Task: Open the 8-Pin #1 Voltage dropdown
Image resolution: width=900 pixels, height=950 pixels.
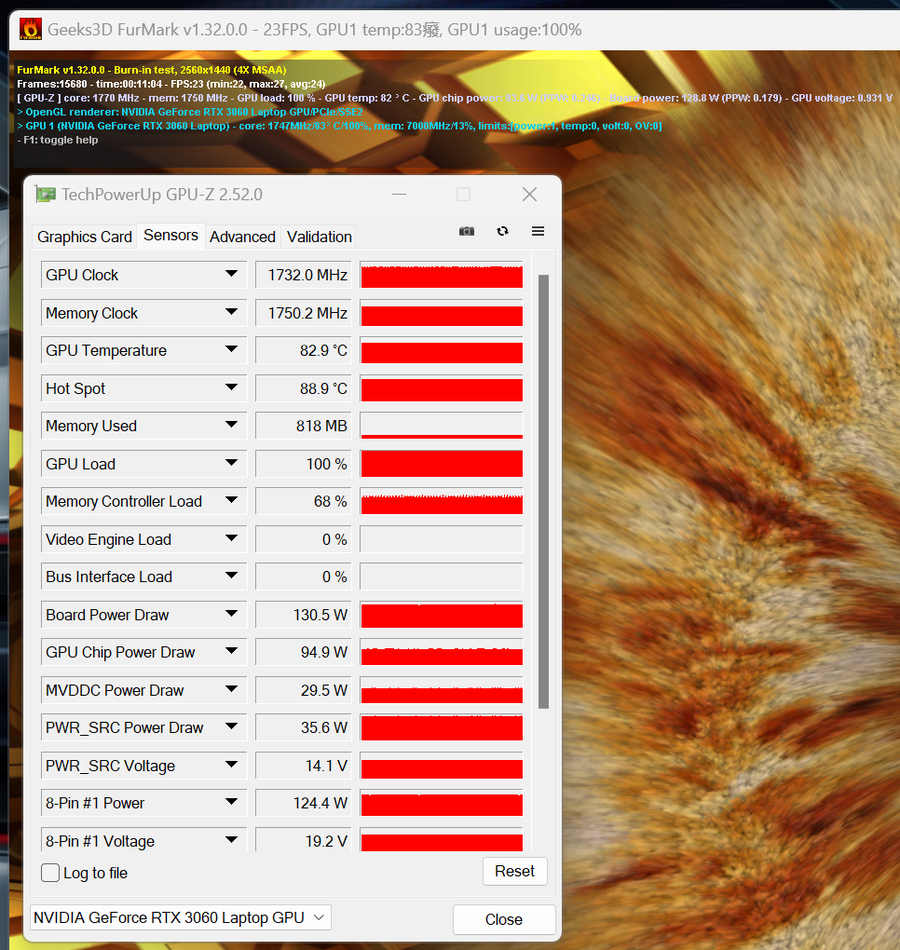Action: (x=231, y=840)
